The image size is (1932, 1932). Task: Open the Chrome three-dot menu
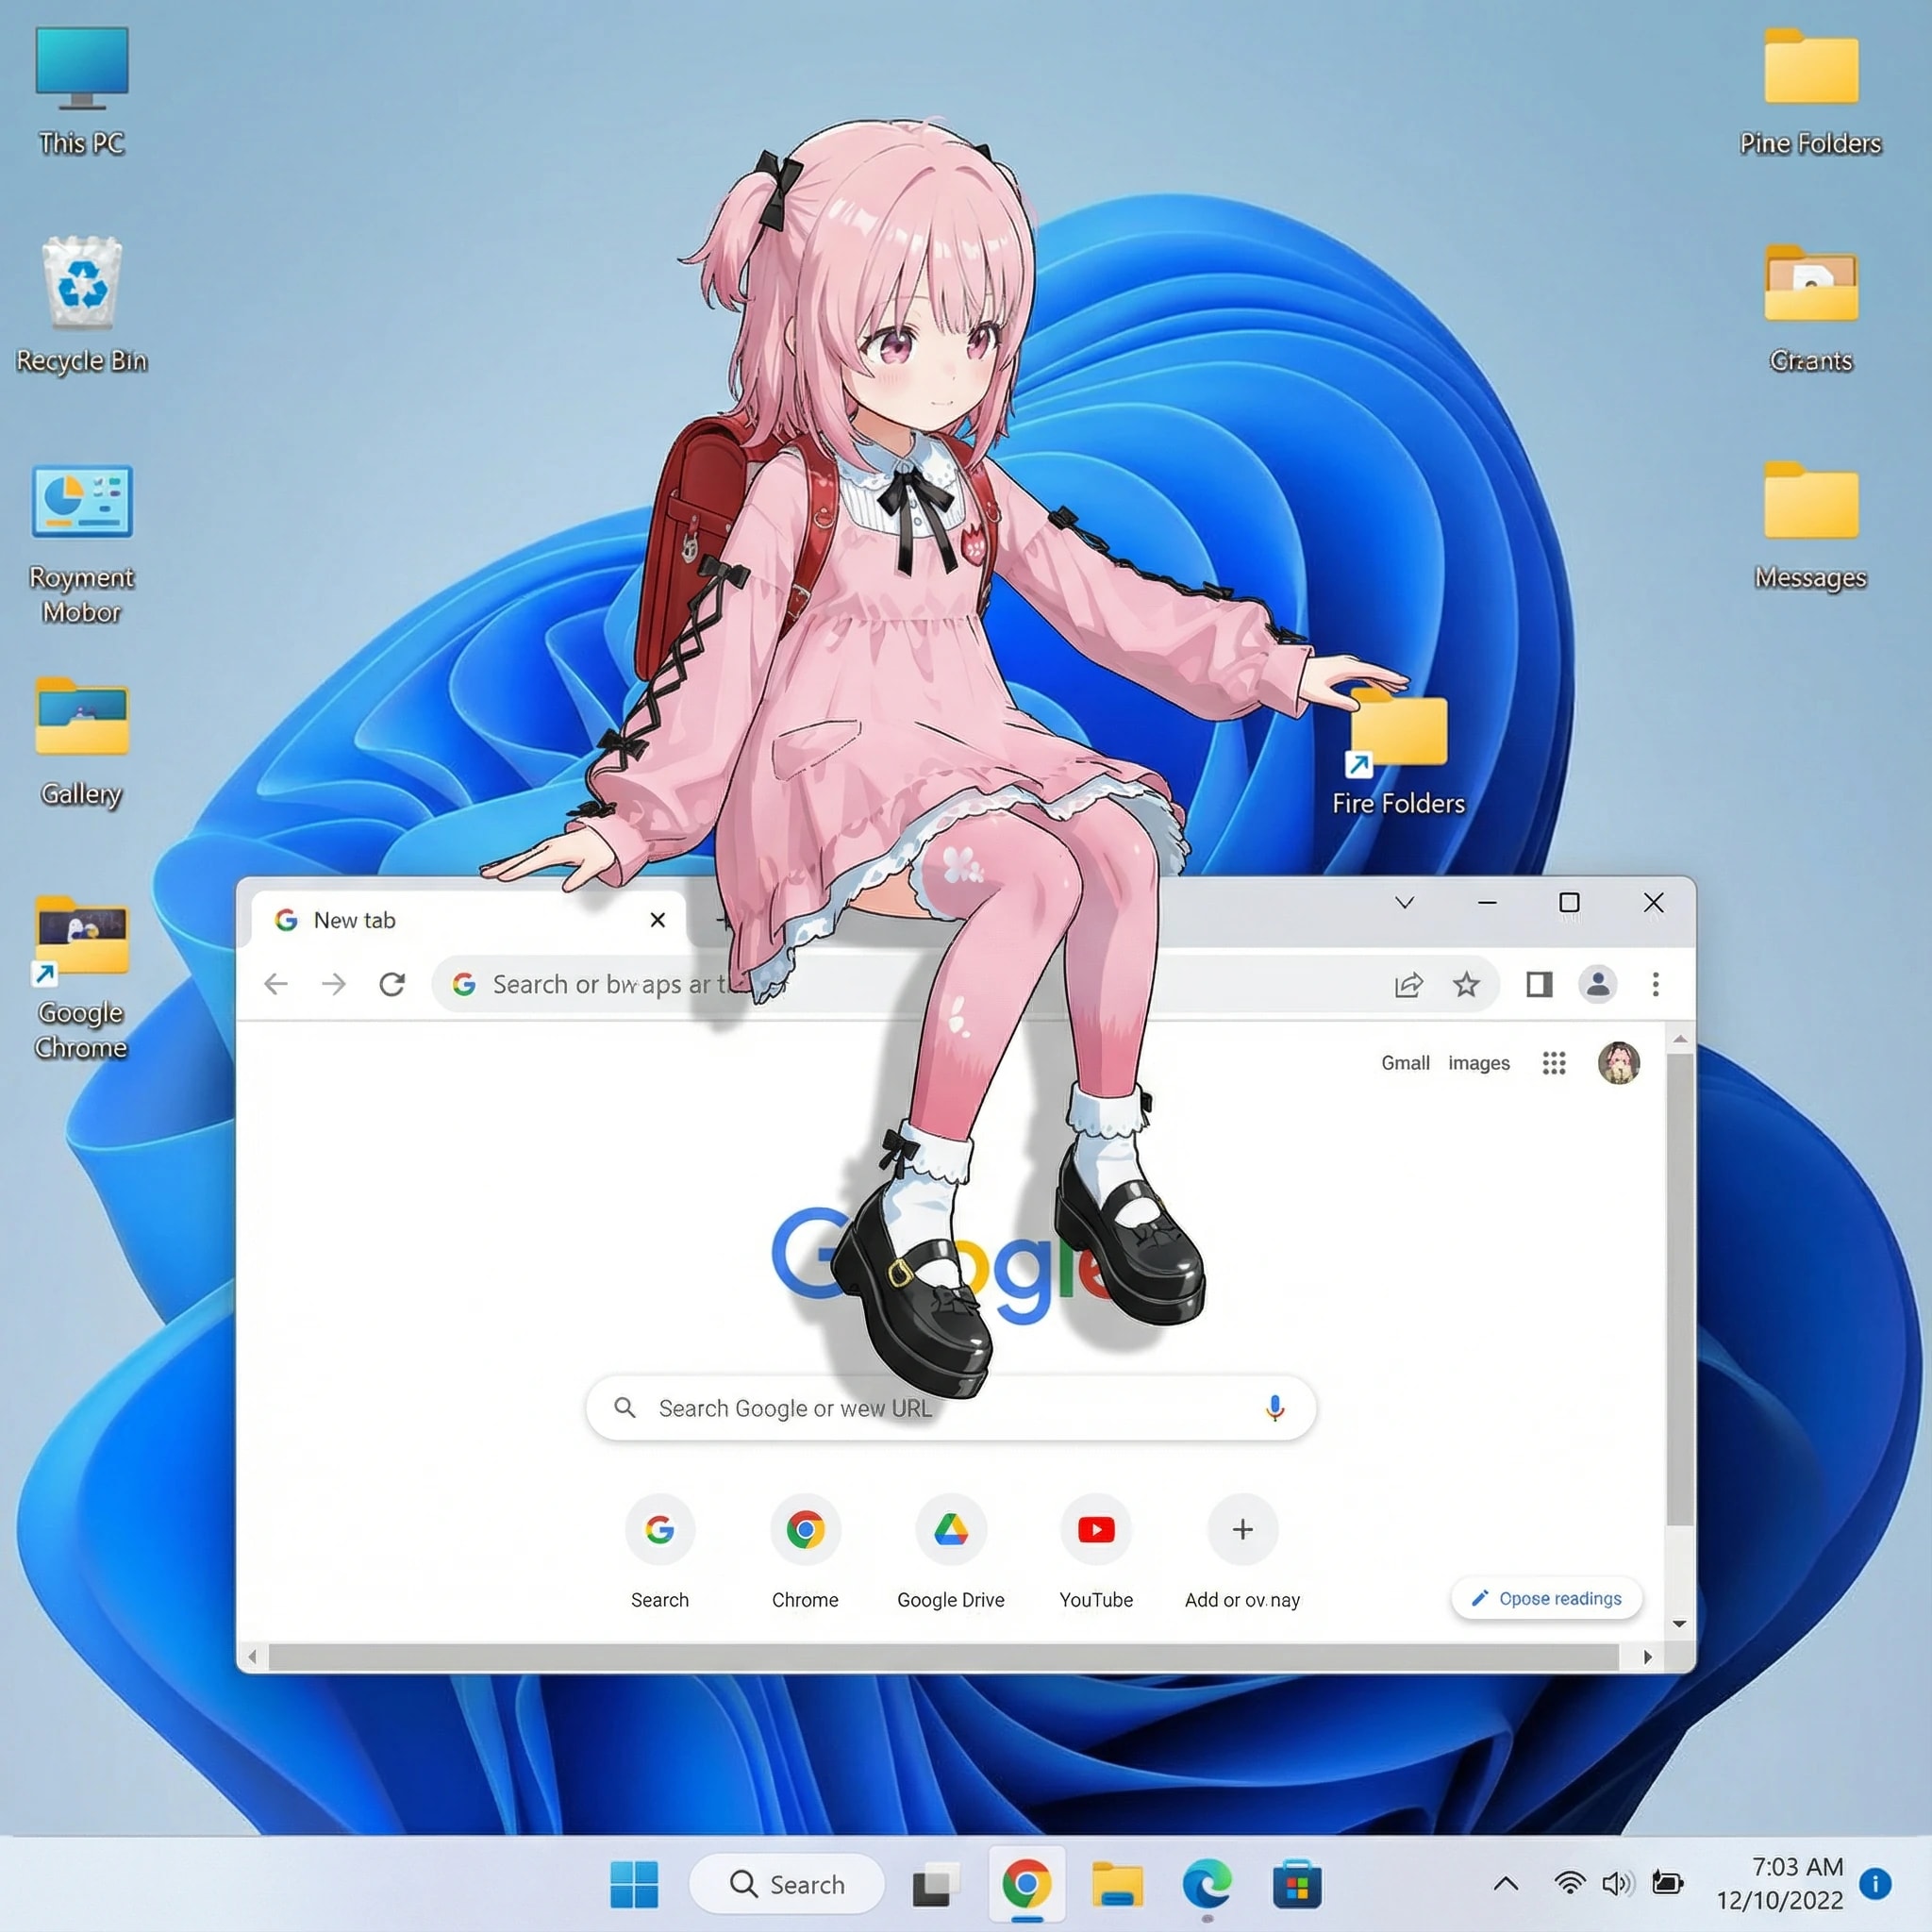click(x=1655, y=984)
